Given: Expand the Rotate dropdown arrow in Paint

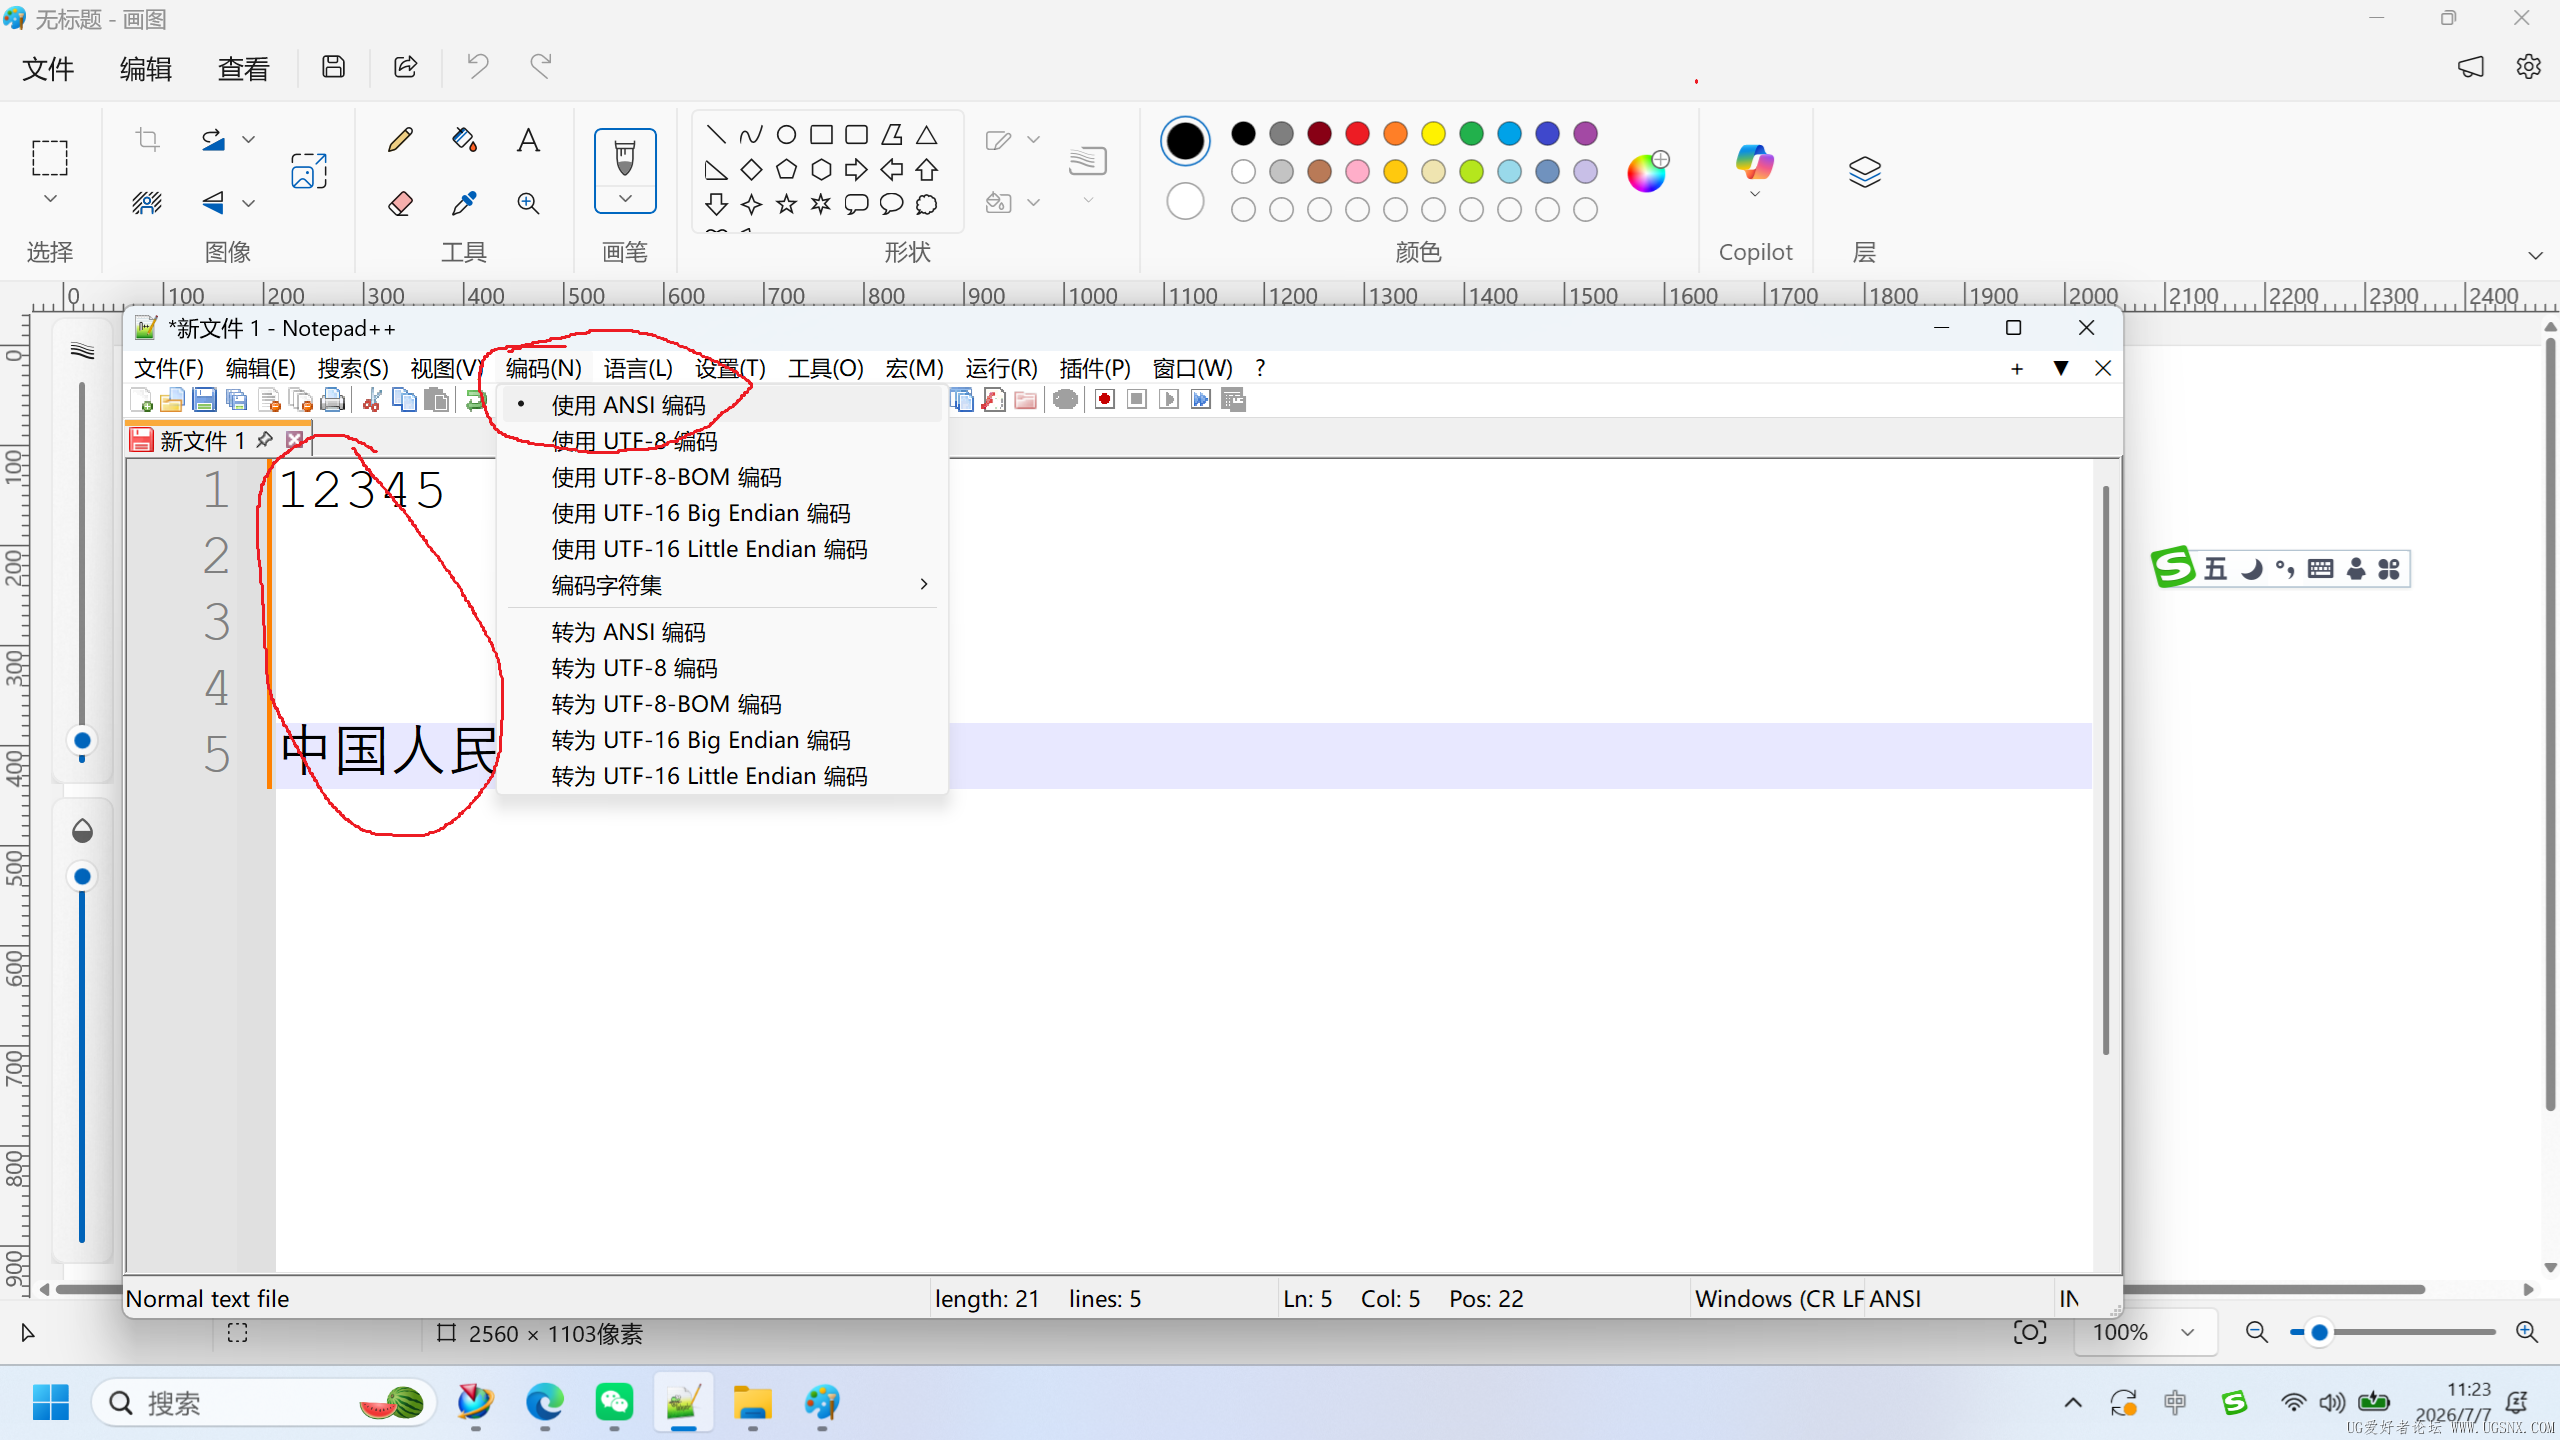Looking at the screenshot, I should 249,140.
